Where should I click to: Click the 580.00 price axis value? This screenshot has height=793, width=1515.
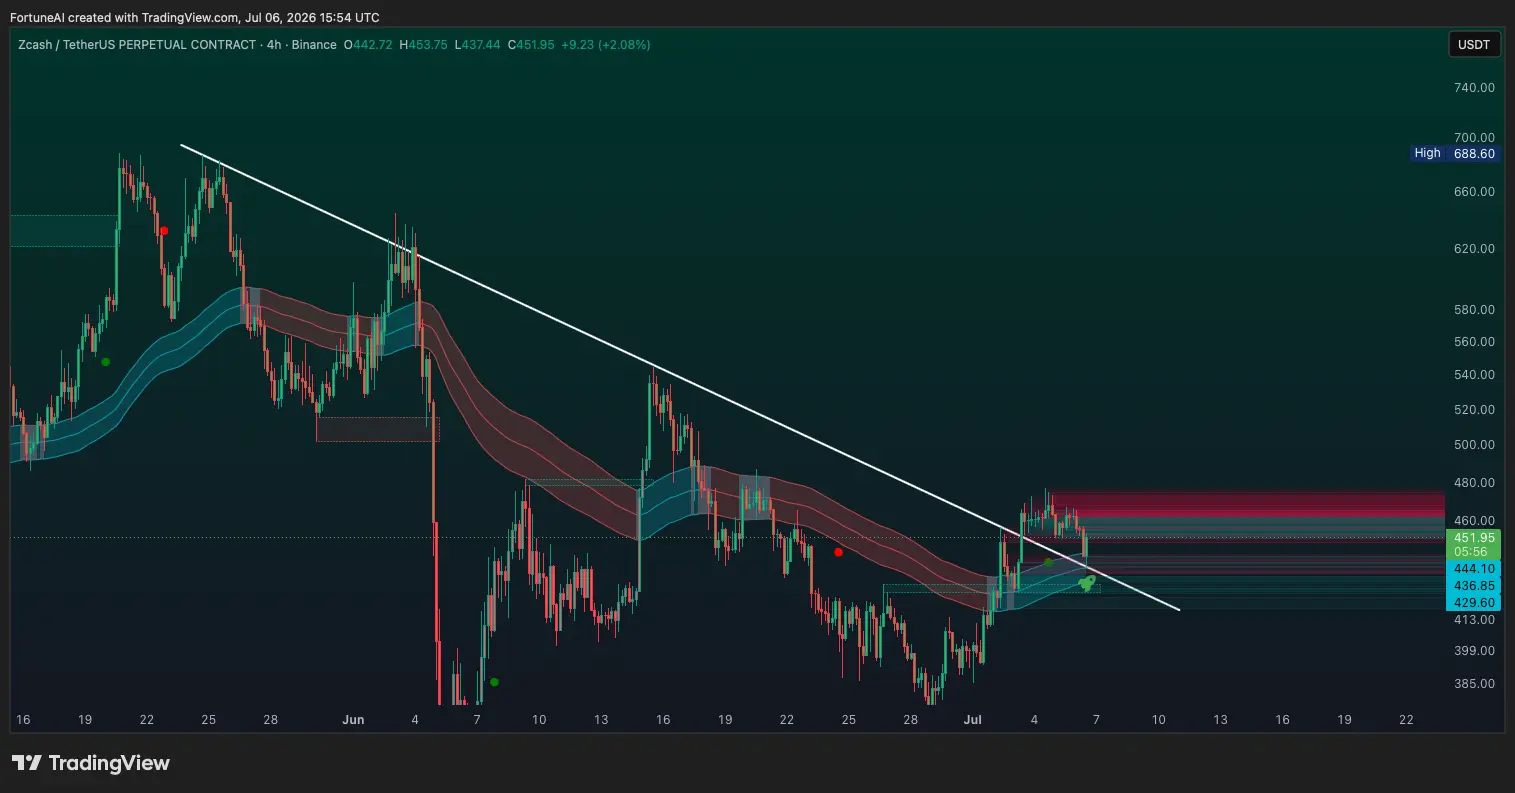1474,310
